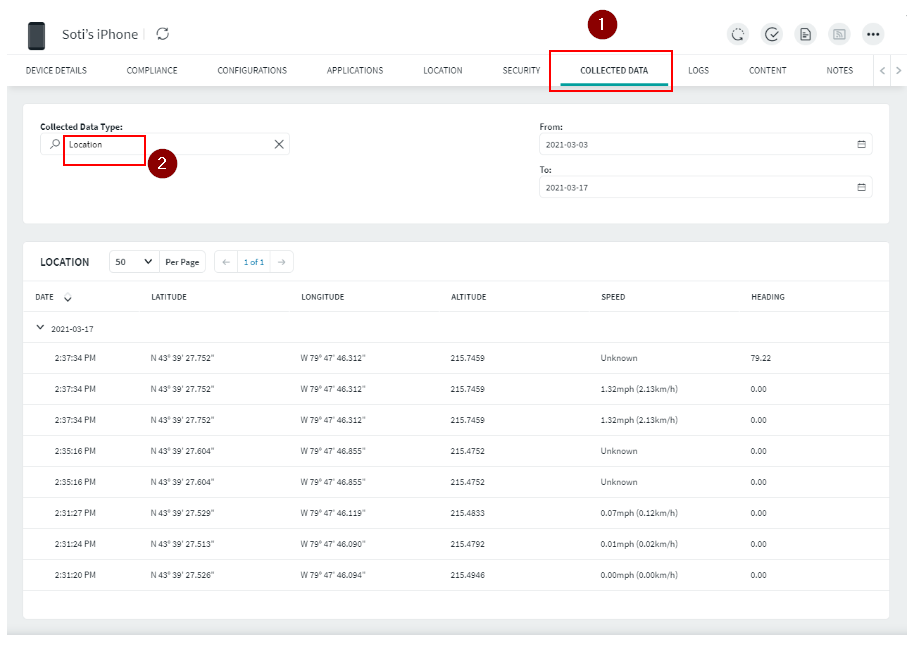Click the 1 of 1 page indicator
The height and width of the screenshot is (646, 919).
254,262
